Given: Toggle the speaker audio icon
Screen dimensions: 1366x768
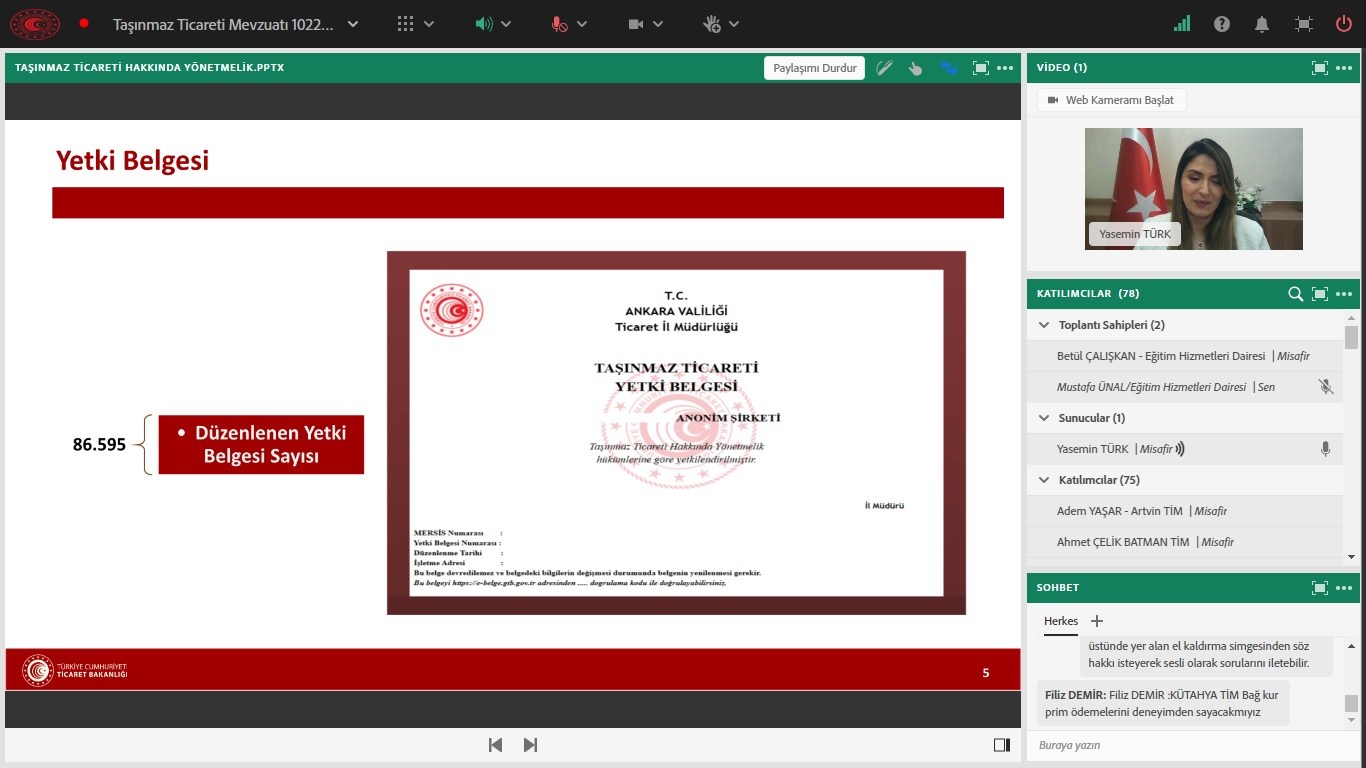Looking at the screenshot, I should point(484,24).
